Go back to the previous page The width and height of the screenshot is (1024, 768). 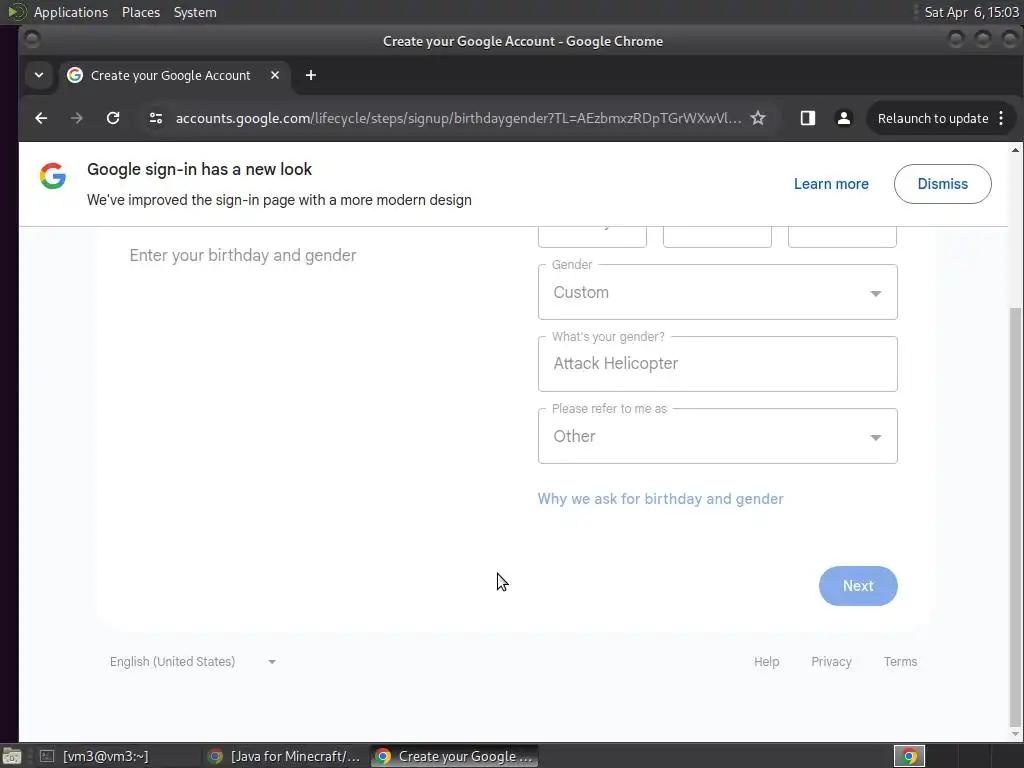41,118
